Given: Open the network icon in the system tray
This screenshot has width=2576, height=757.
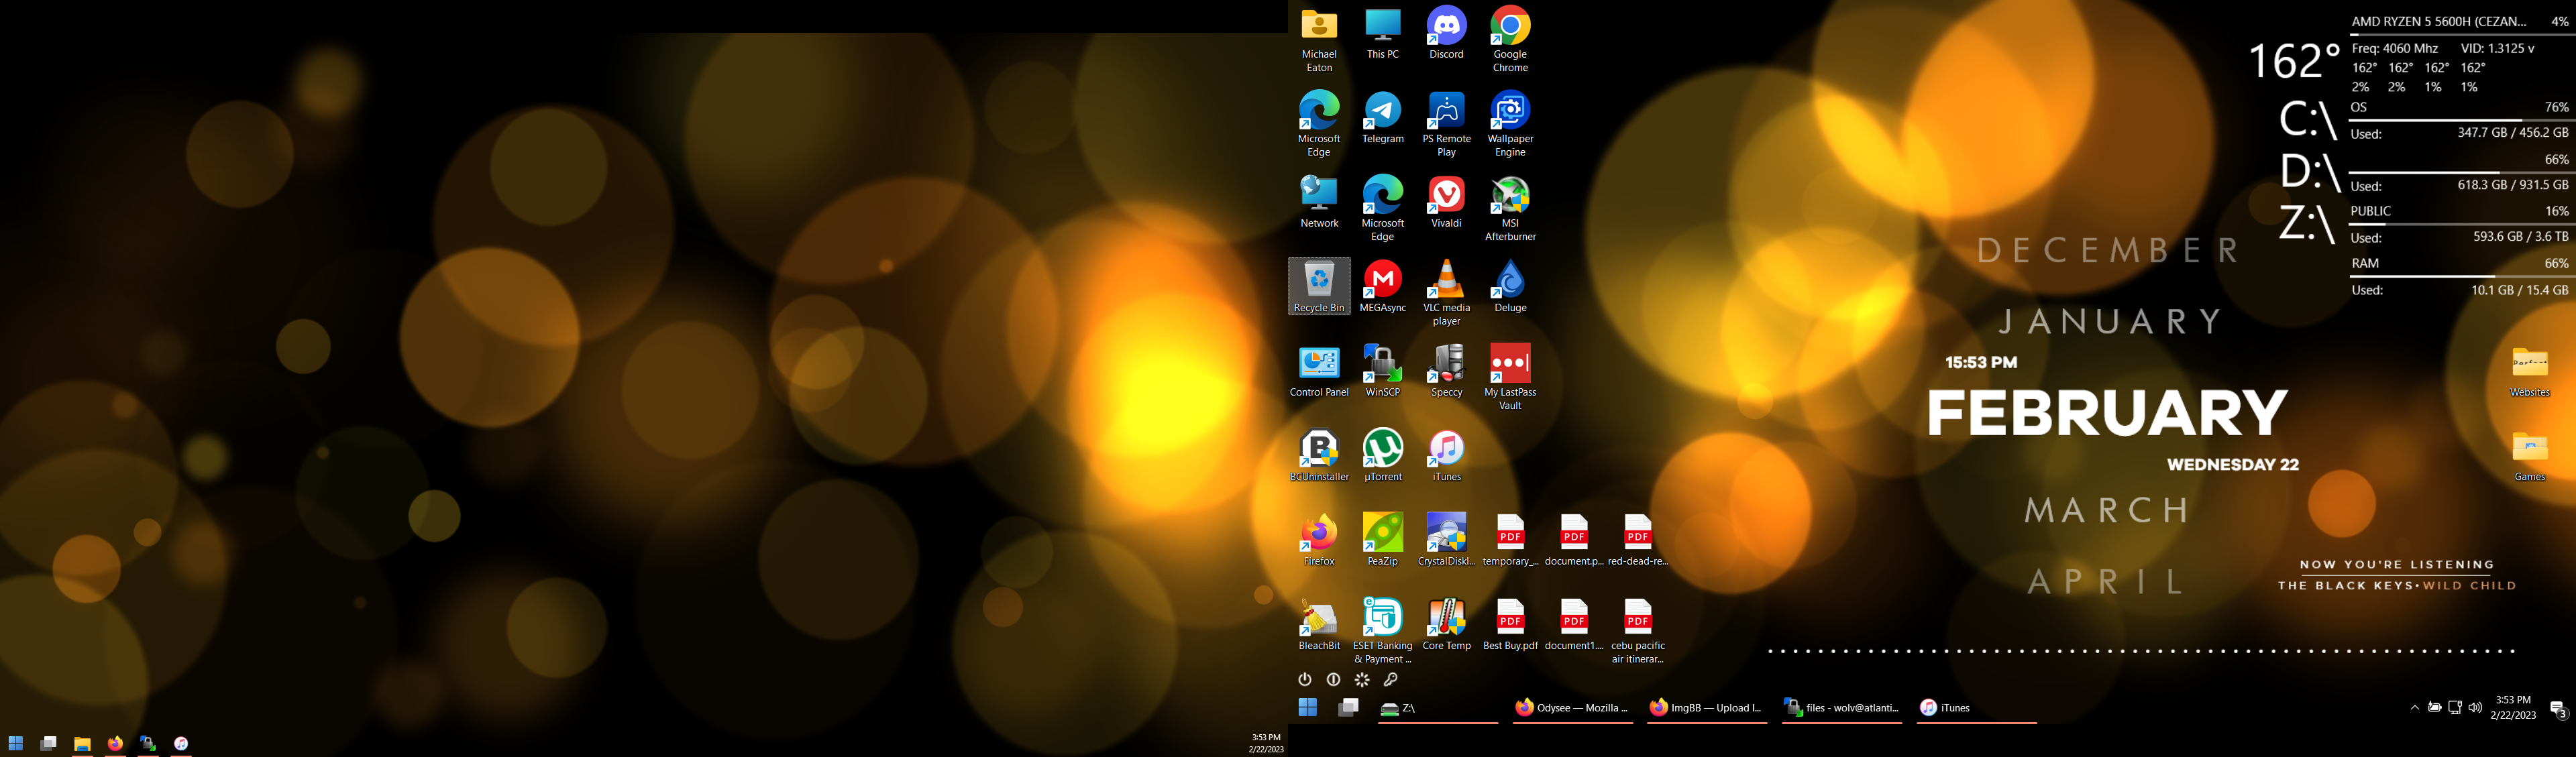Looking at the screenshot, I should coord(2455,708).
